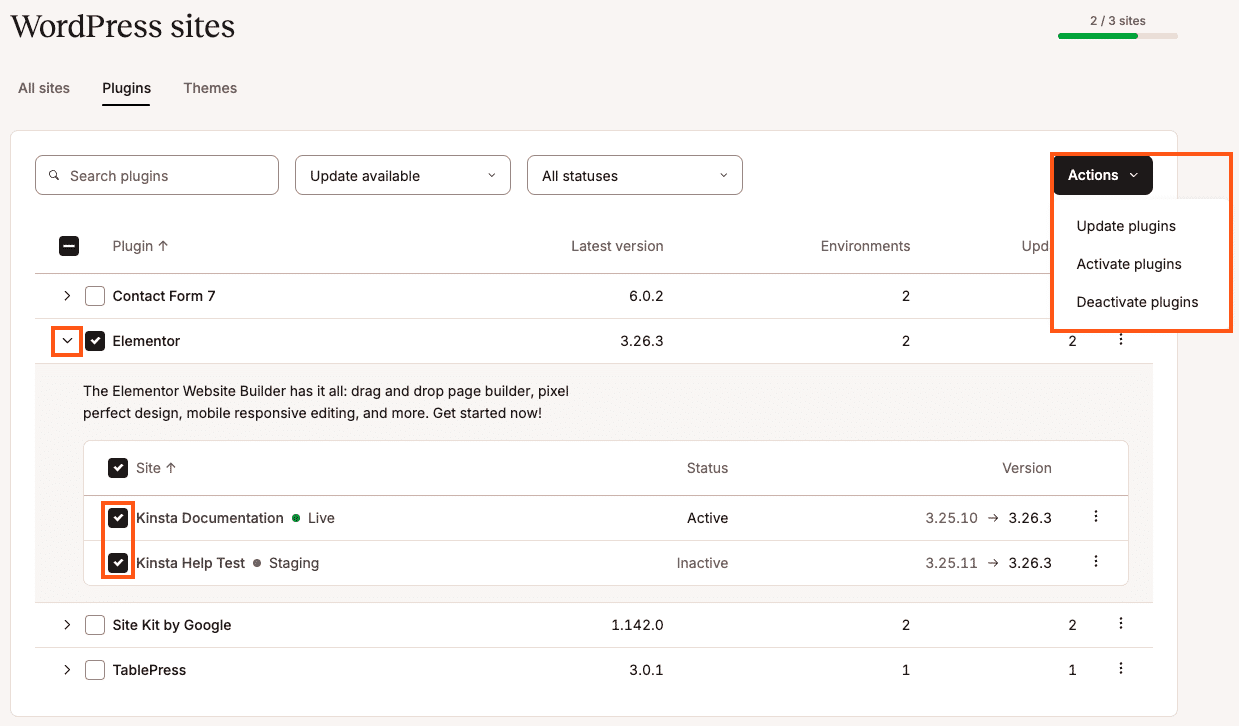Click version 6.0.2 for Contact Form 7
The image size is (1239, 726).
tap(646, 296)
